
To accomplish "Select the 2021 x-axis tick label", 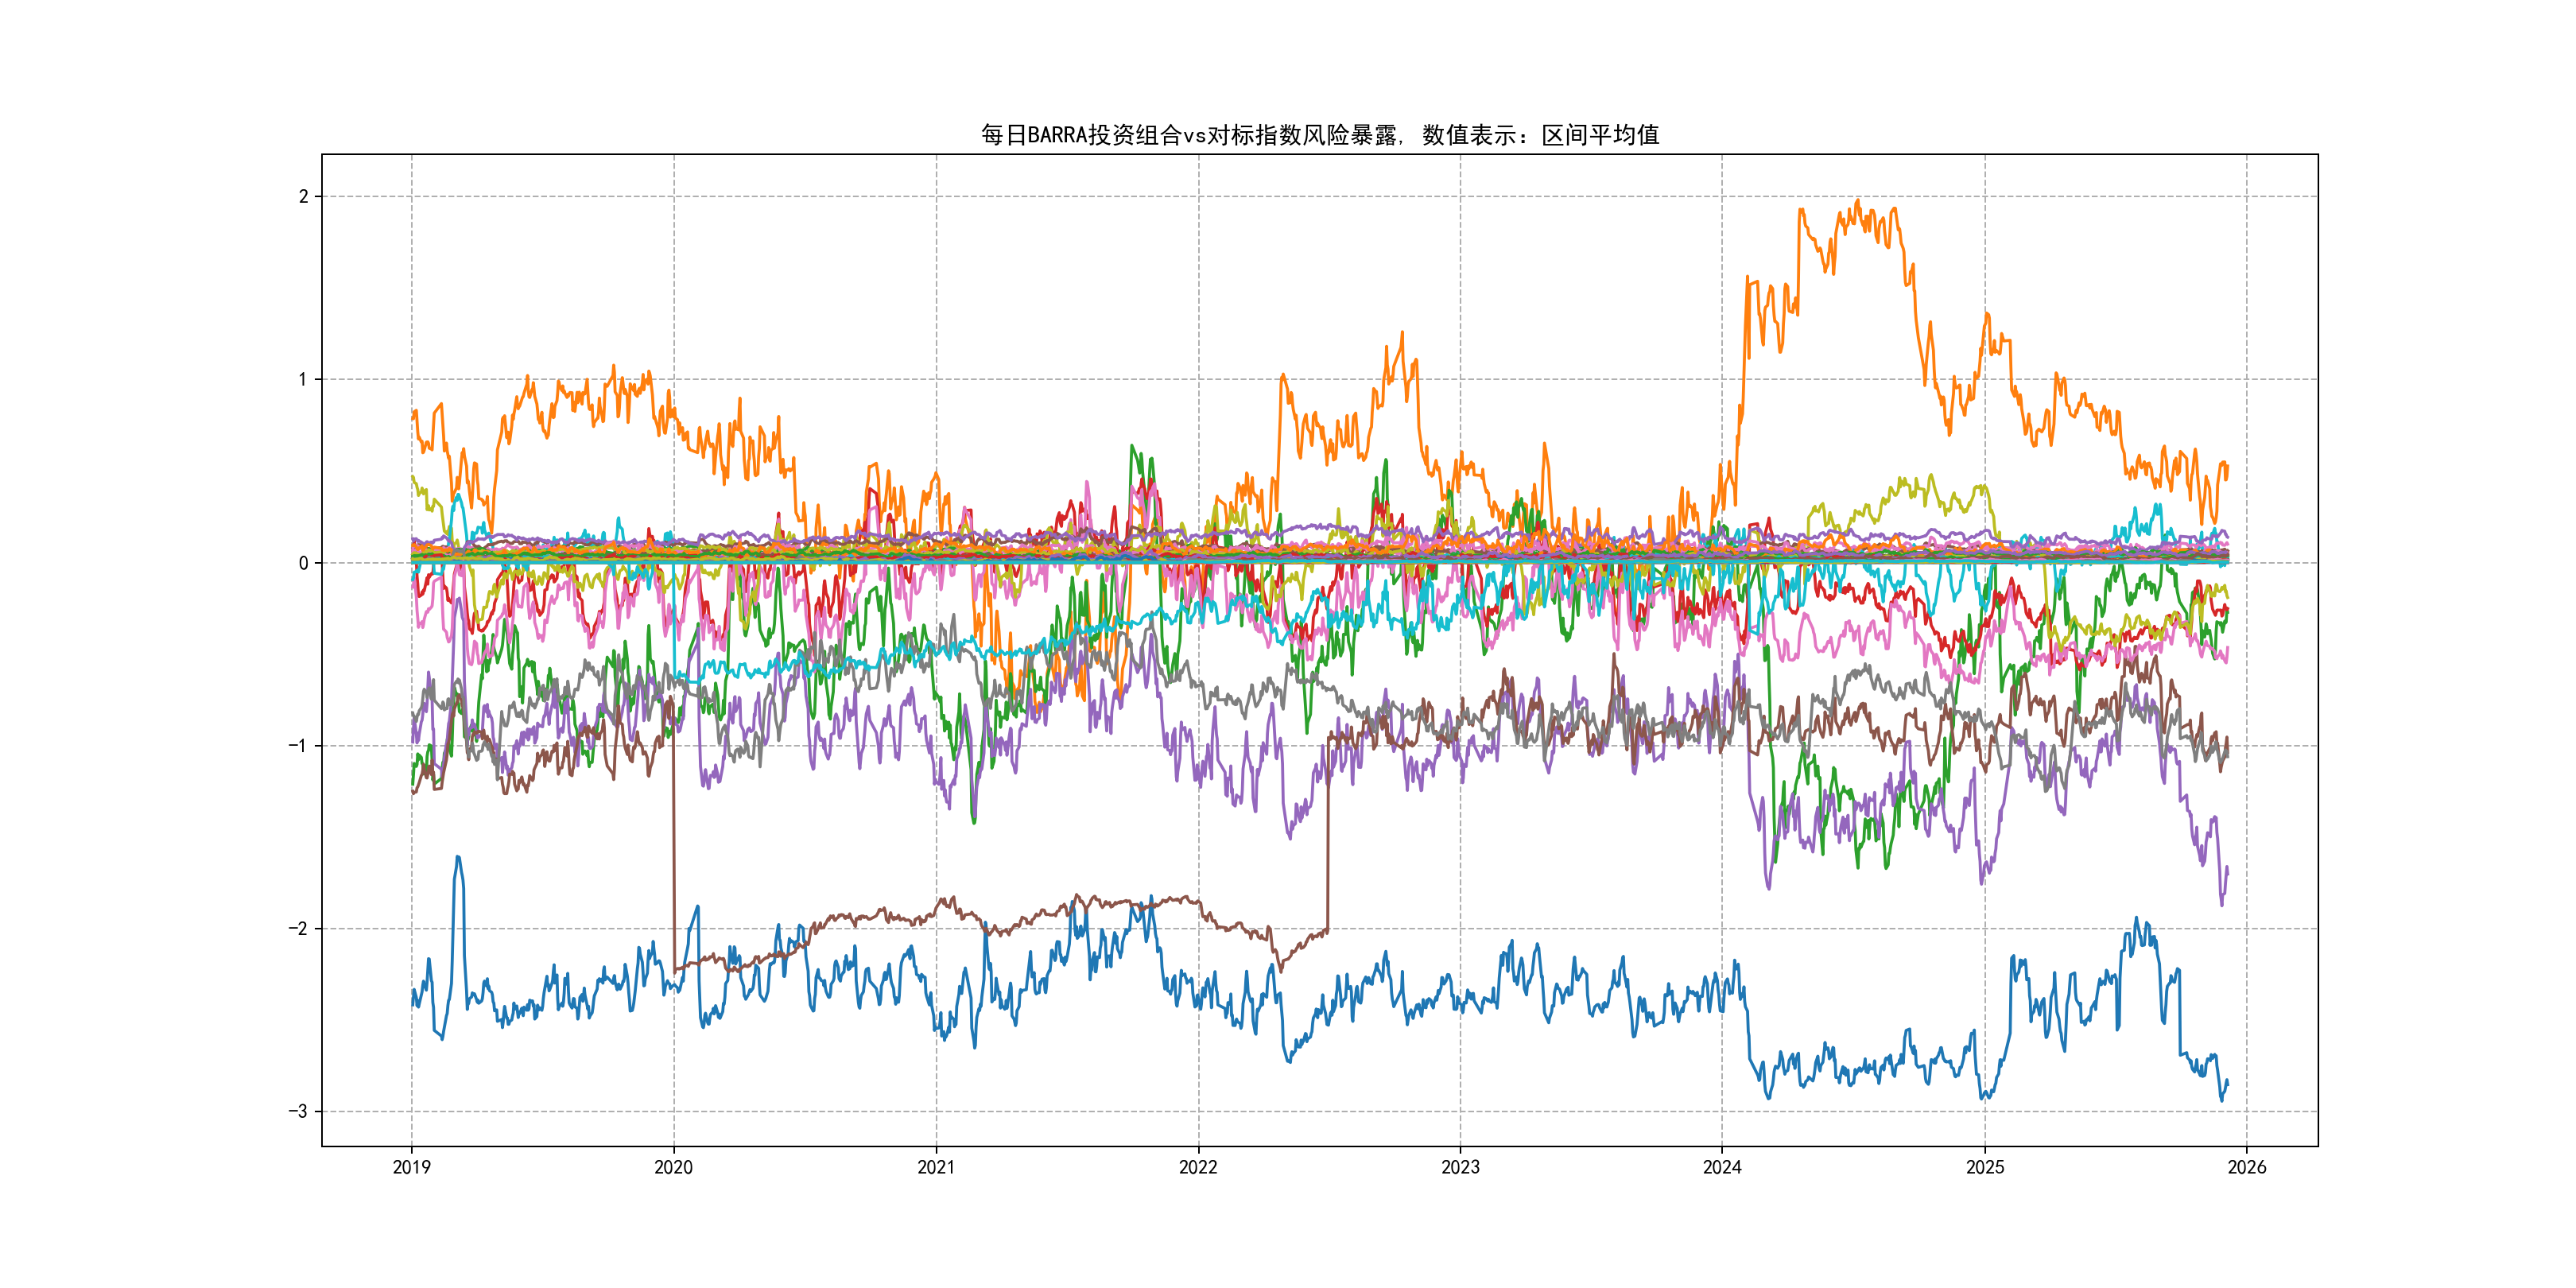I will (x=936, y=1167).
